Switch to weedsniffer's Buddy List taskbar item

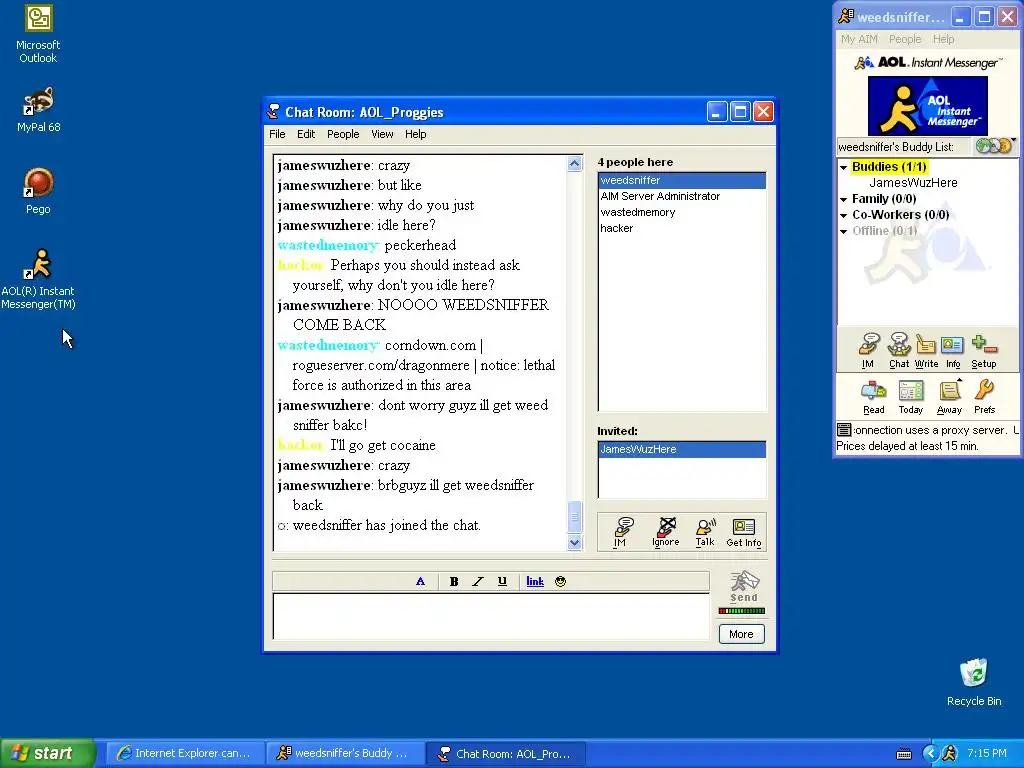[x=344, y=753]
